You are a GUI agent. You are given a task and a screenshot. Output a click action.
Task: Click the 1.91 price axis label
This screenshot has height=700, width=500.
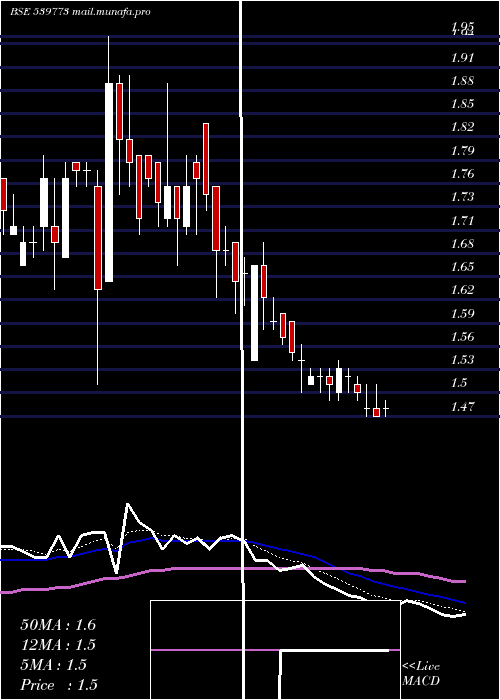click(461, 58)
